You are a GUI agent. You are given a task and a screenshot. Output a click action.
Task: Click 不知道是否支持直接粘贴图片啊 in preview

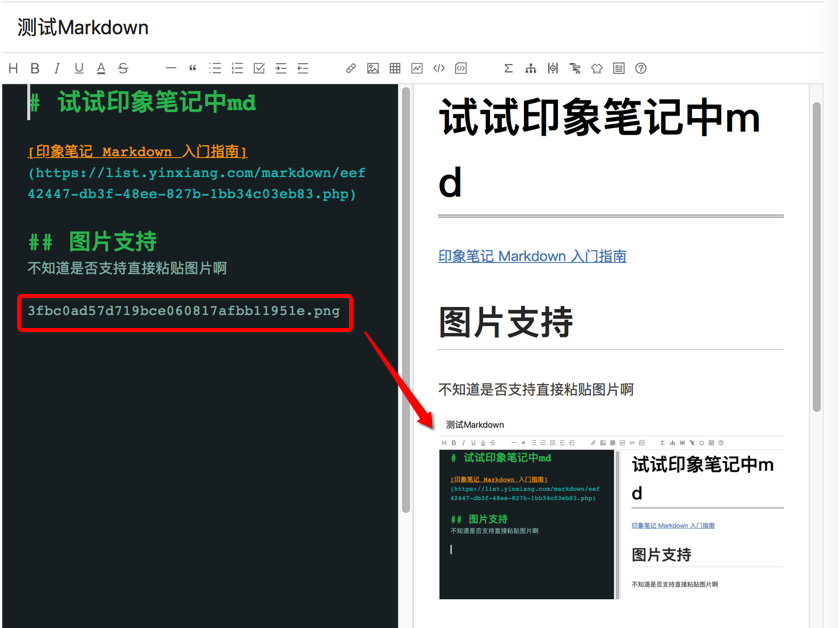click(x=536, y=390)
